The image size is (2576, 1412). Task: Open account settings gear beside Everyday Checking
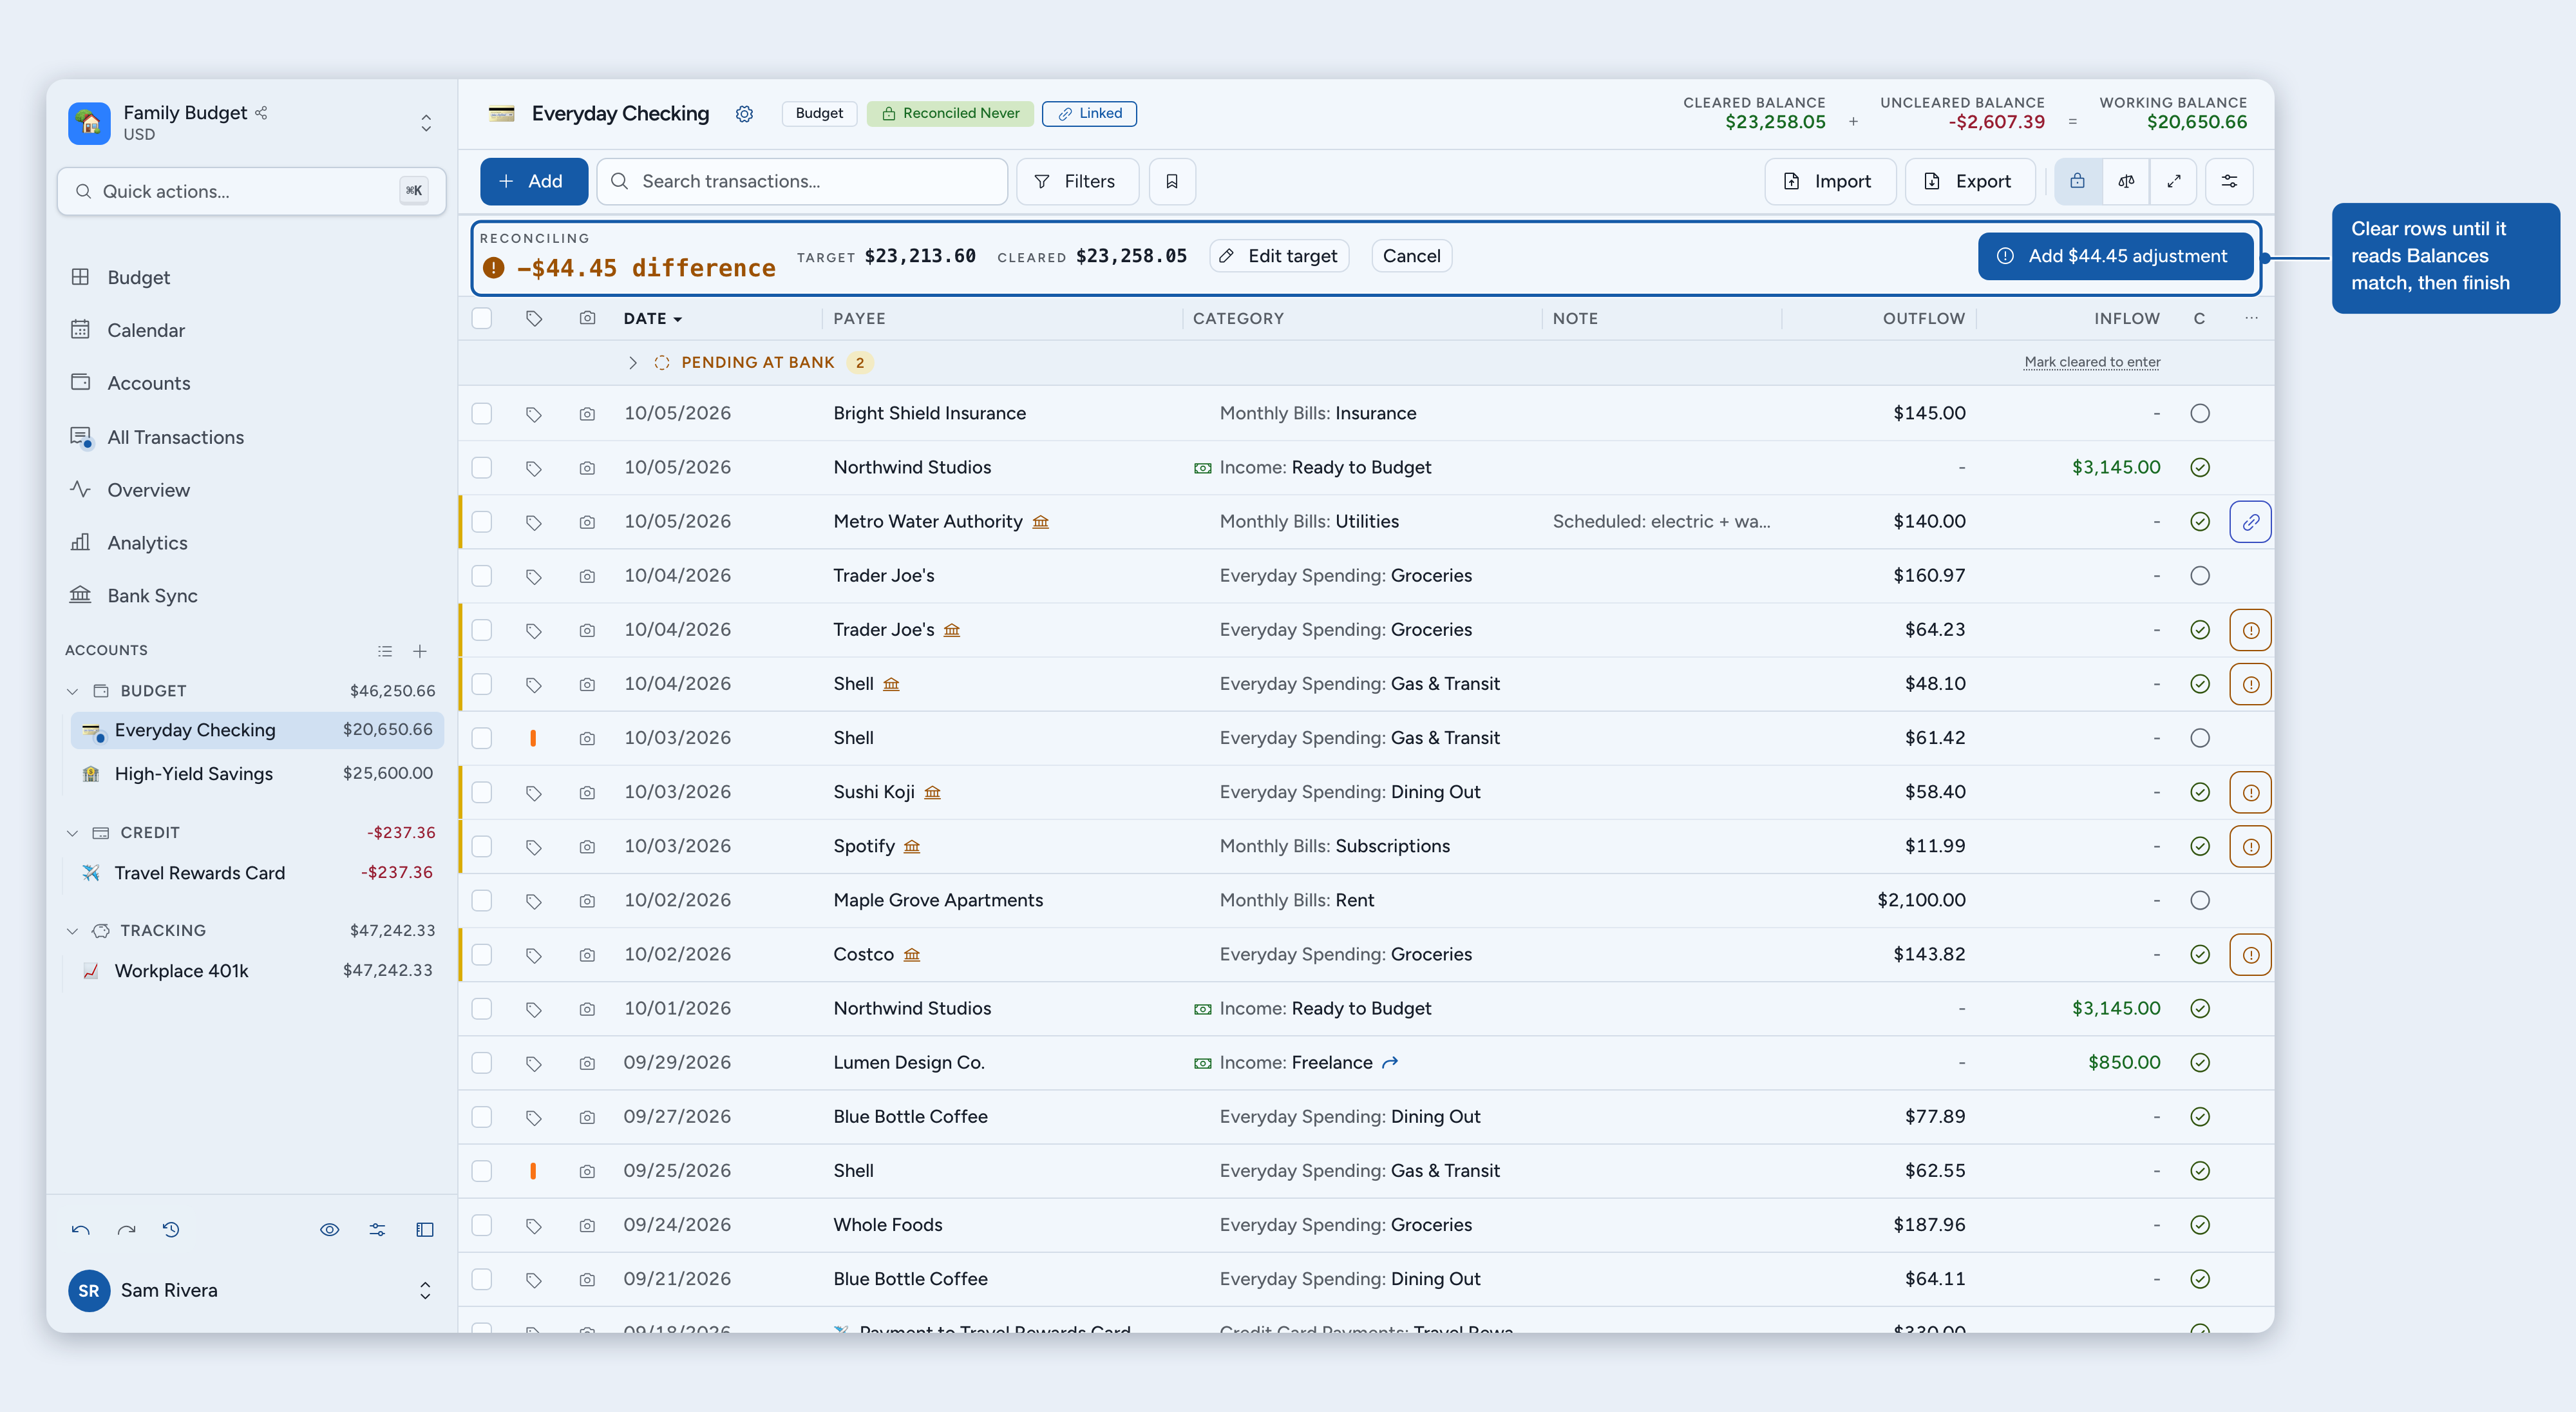tap(744, 114)
